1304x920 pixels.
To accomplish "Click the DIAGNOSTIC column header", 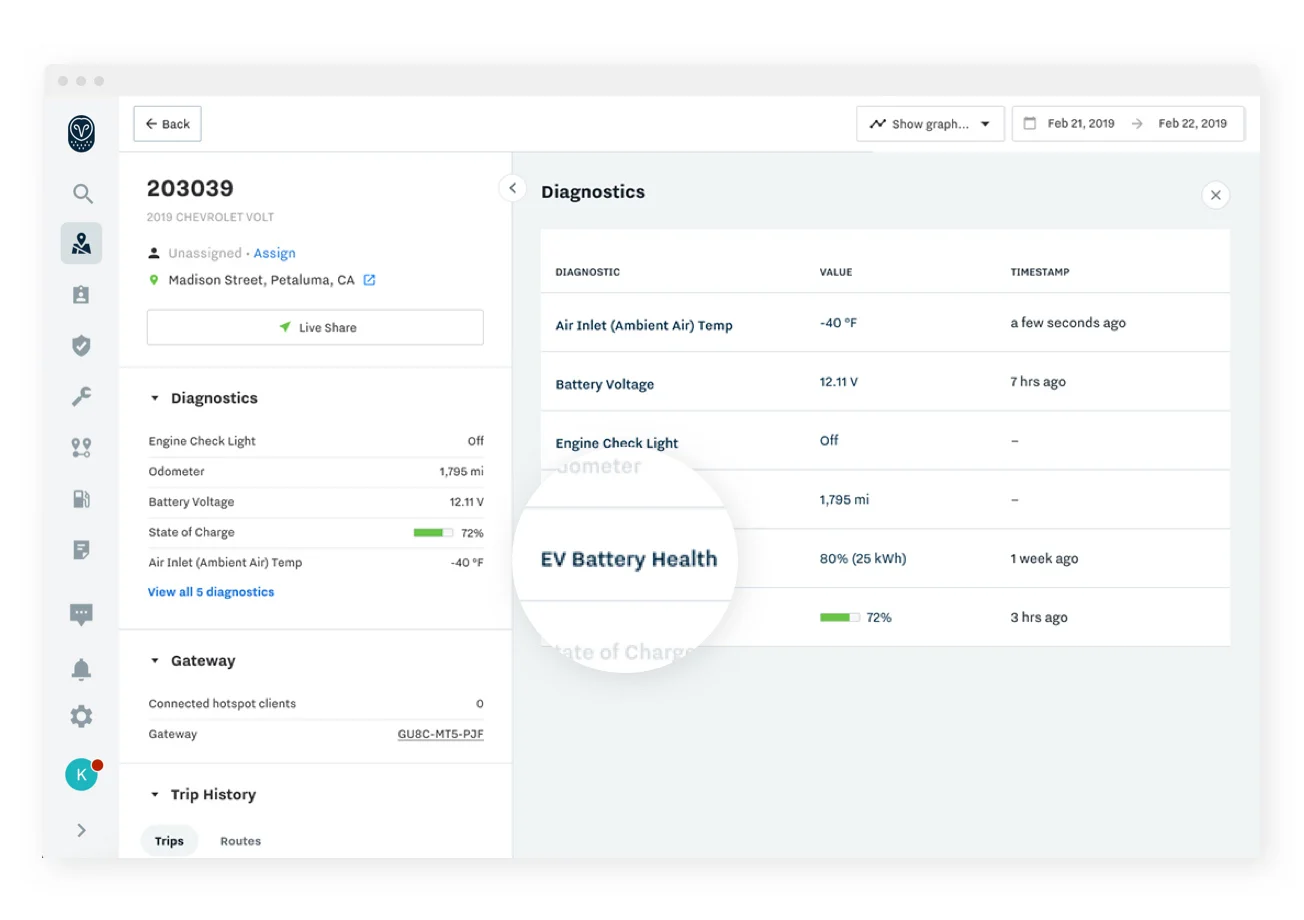I will point(587,272).
